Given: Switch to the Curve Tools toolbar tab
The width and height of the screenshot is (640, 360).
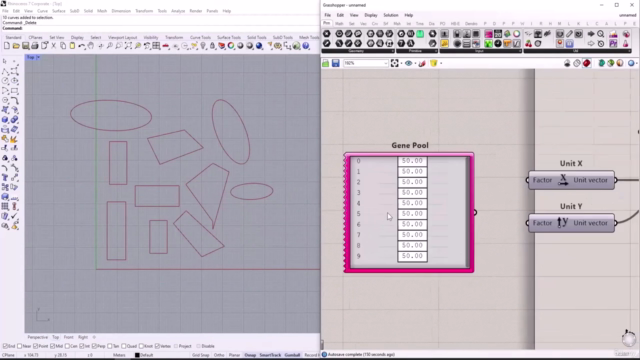Looking at the screenshot, I should [200, 38].
